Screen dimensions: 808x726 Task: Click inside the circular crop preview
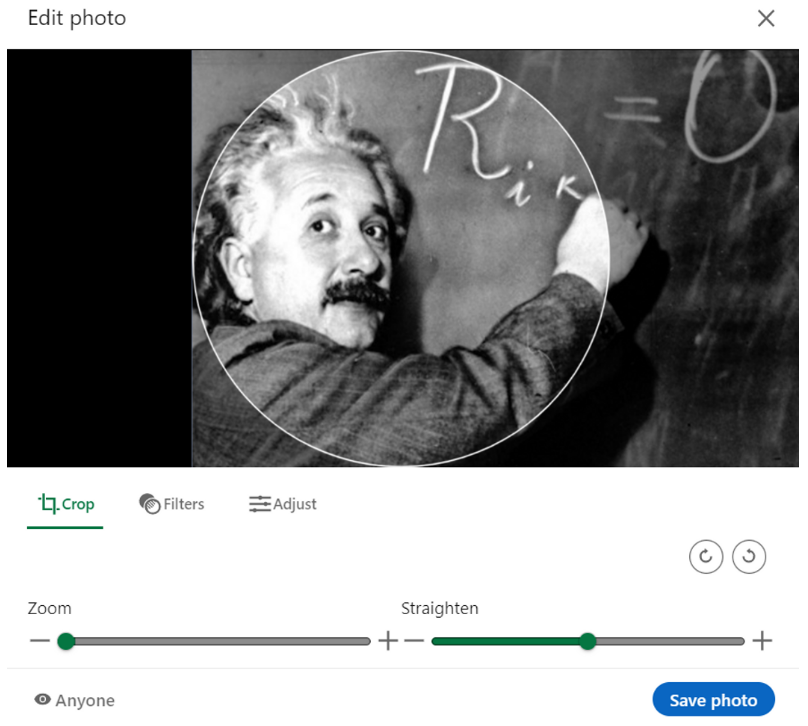(401, 258)
